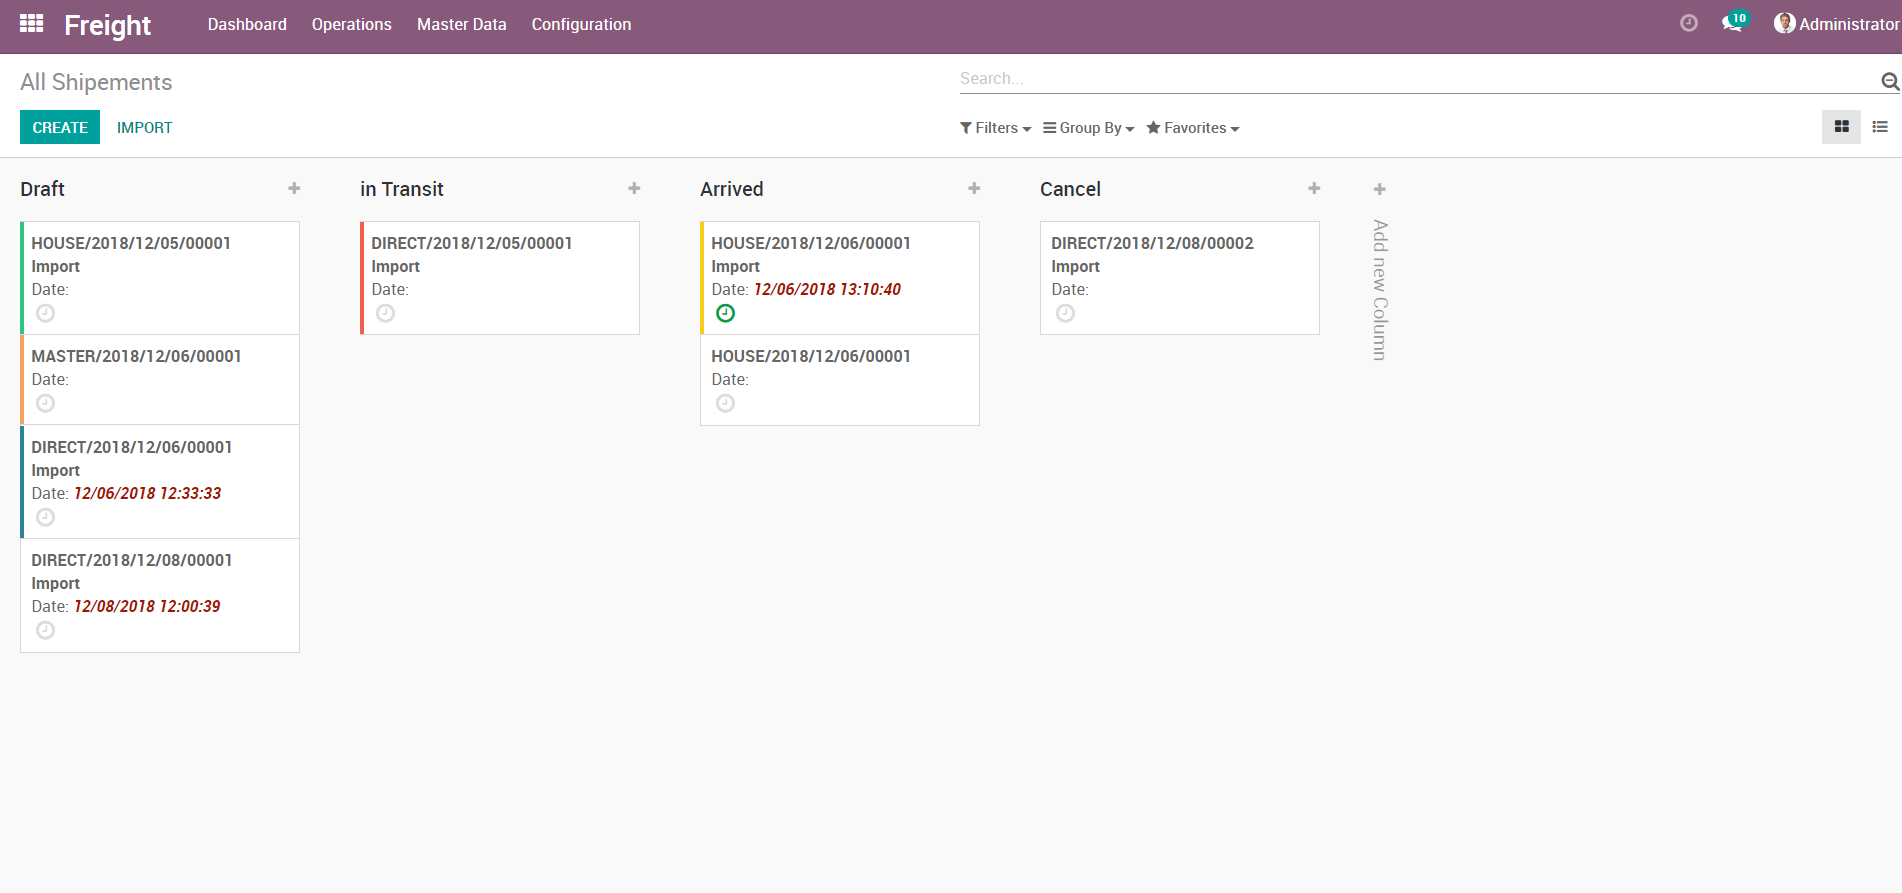Image resolution: width=1902 pixels, height=893 pixels.
Task: Click activity clock on MASTER/2018/12/06/00001 card
Action: click(x=46, y=404)
